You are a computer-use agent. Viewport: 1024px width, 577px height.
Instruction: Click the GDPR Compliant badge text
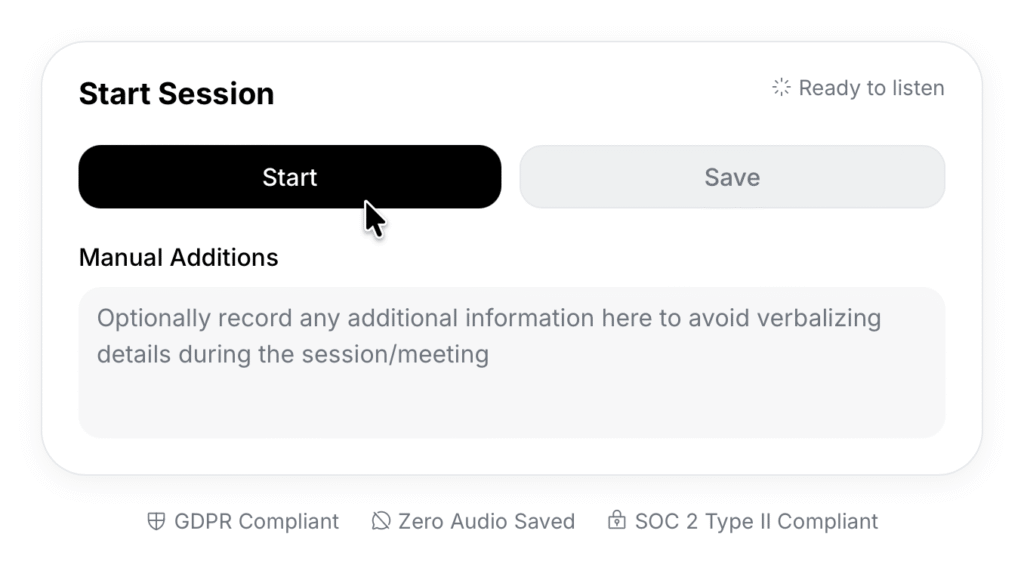point(256,521)
